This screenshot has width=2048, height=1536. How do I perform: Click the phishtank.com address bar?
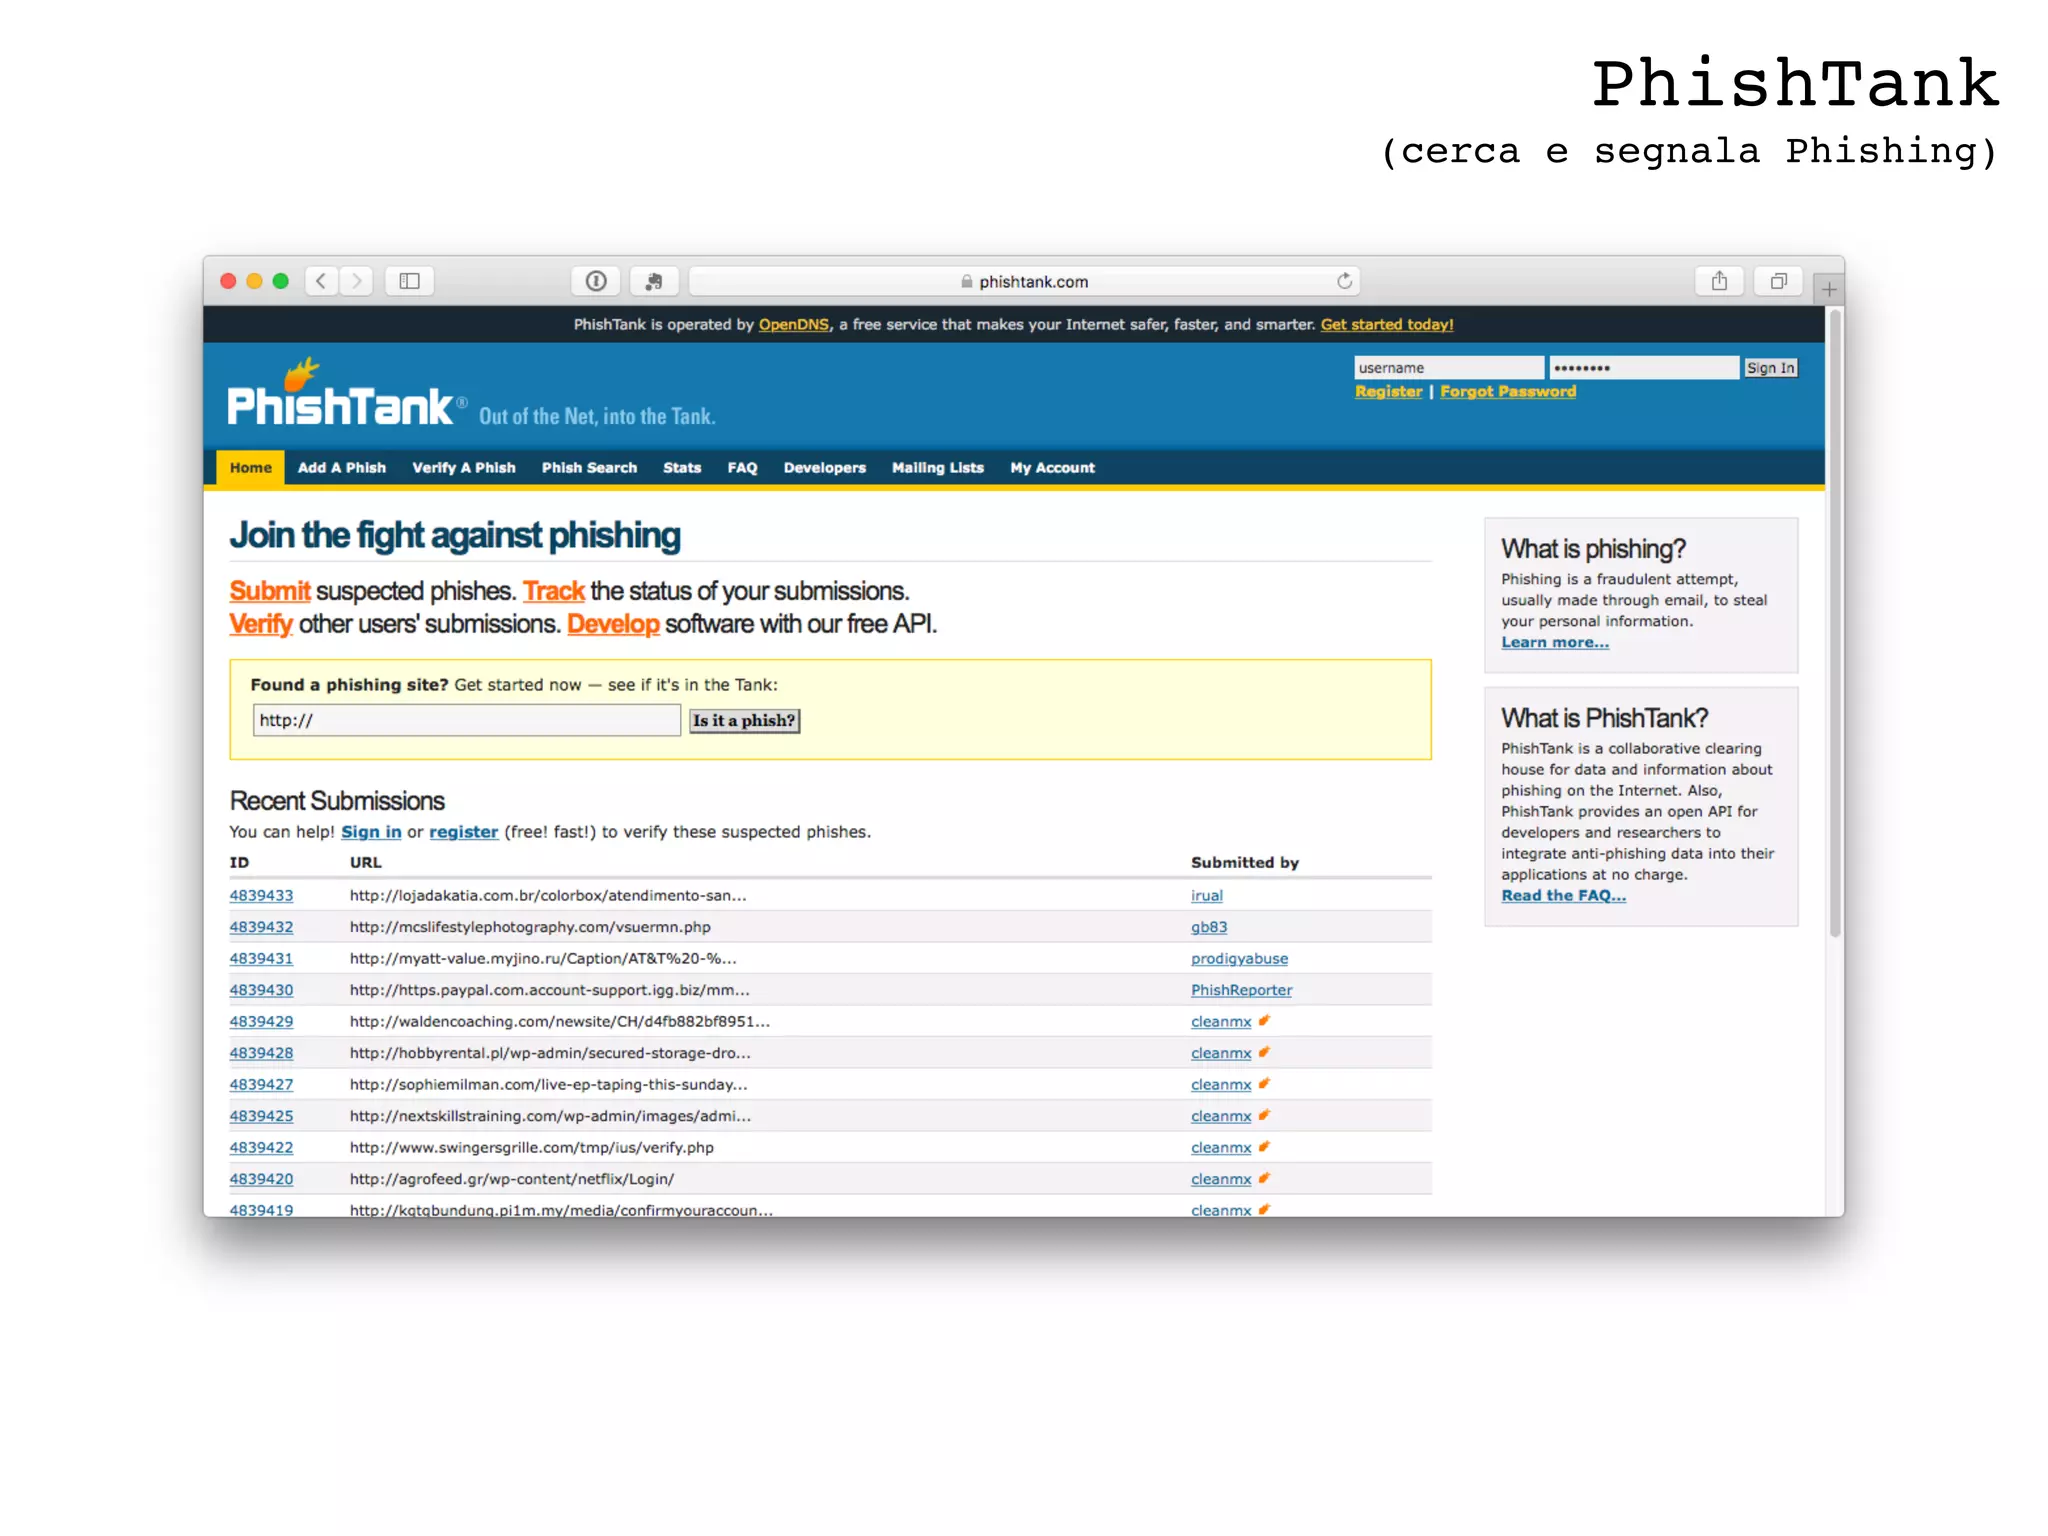[1024, 281]
